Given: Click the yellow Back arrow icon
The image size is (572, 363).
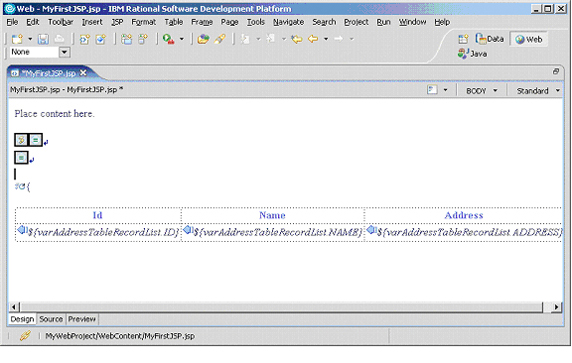Looking at the screenshot, I should pyautogui.click(x=313, y=39).
